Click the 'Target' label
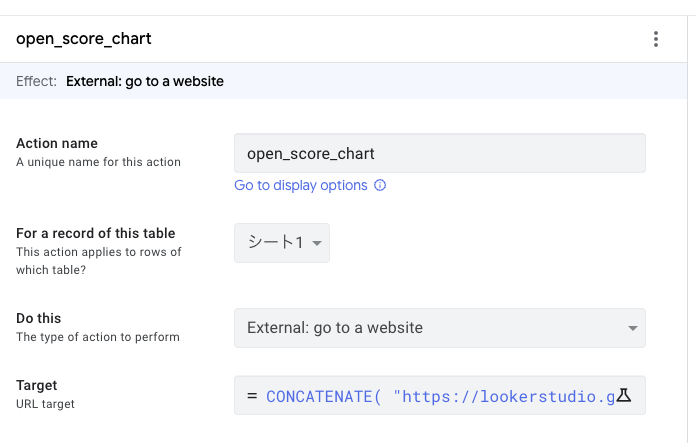This screenshot has height=443, width=696. click(x=37, y=385)
